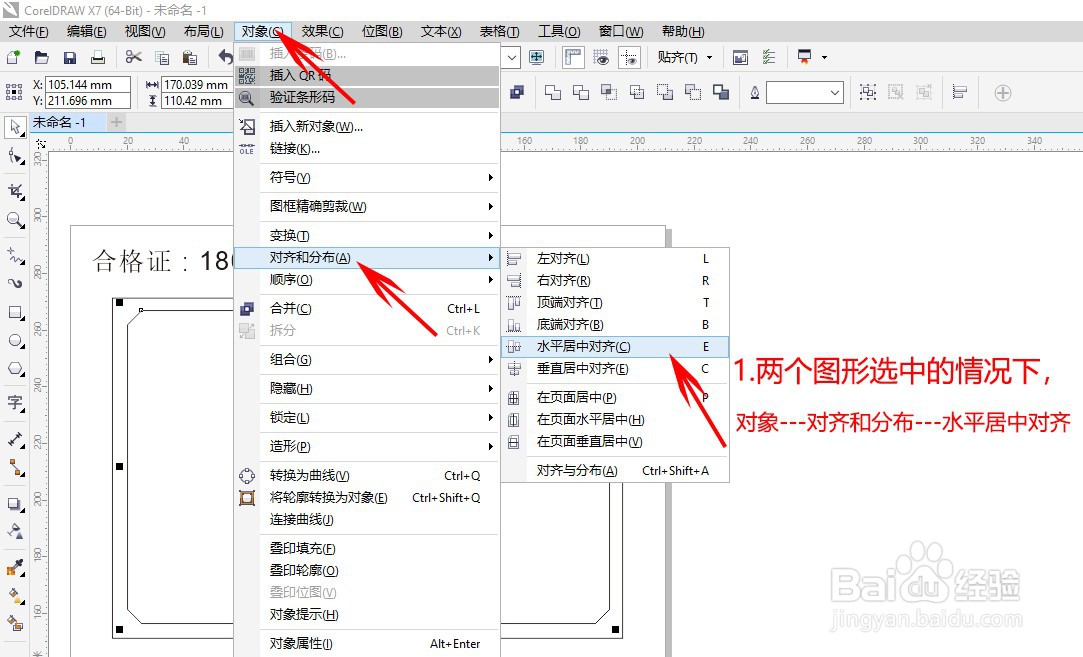Select the Interactive Fill tool
This screenshot has height=657, width=1083.
click(x=15, y=595)
